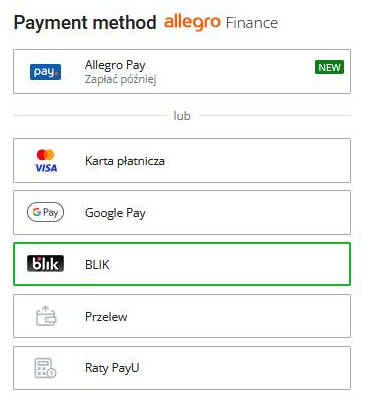
Task: Click the black BLIK logo icon
Action: pyautogui.click(x=45, y=264)
